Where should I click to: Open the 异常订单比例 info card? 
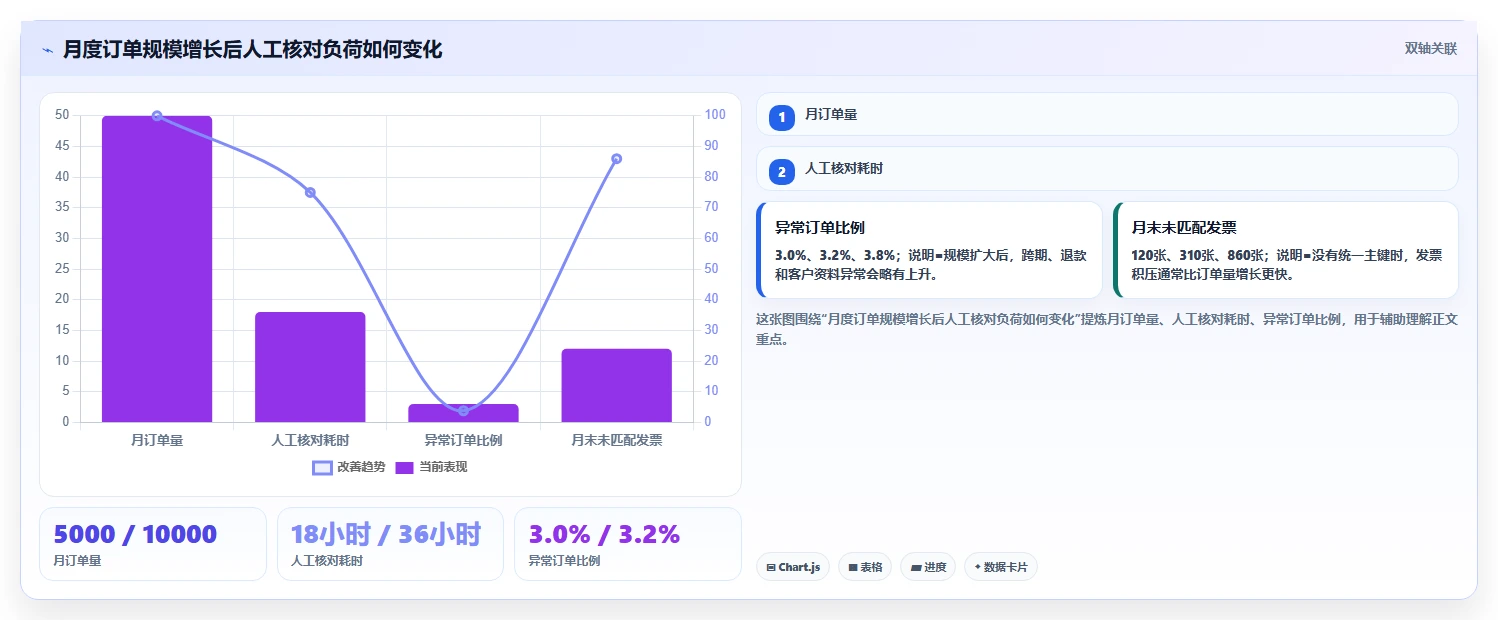(x=929, y=250)
